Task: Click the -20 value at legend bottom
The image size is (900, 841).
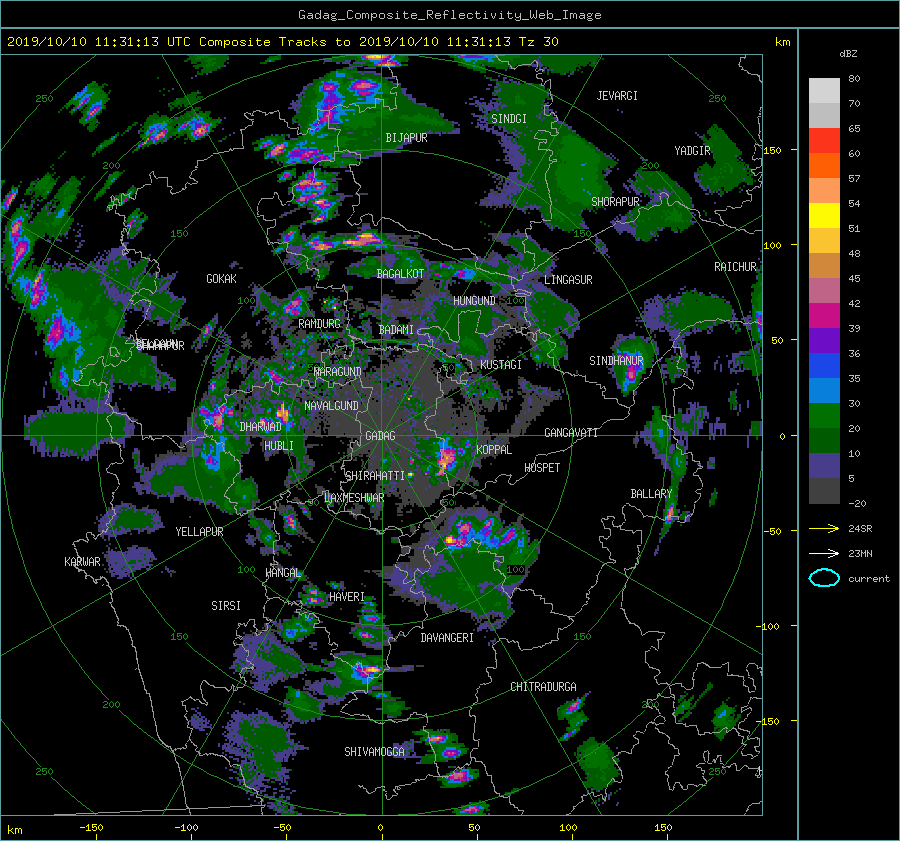Action: click(x=857, y=503)
